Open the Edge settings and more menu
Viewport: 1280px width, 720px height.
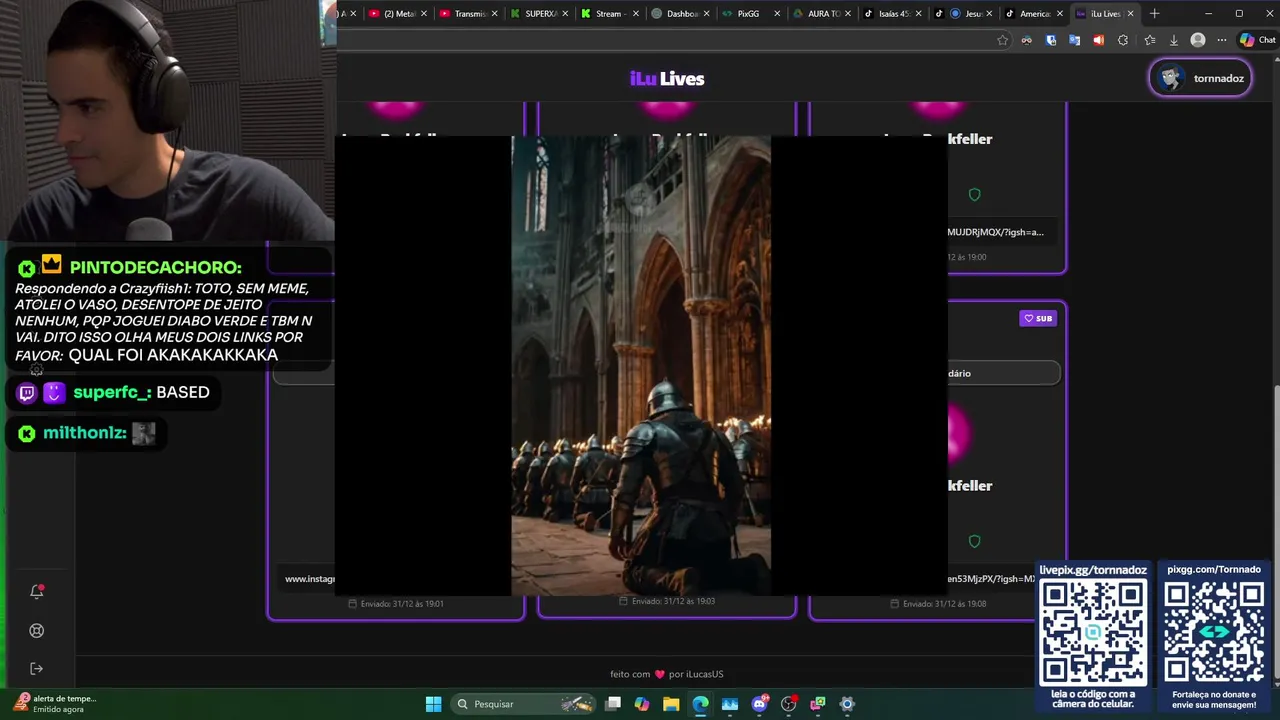tap(1221, 40)
